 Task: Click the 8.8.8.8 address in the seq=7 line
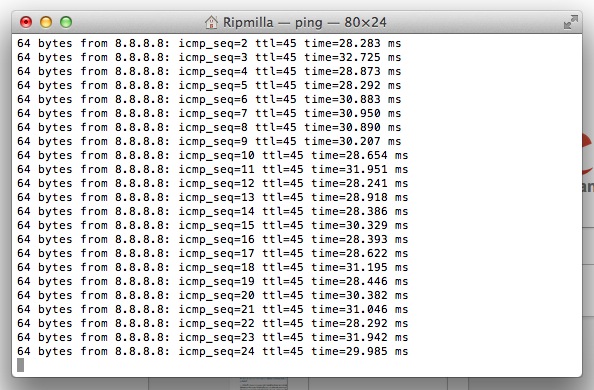(x=142, y=113)
